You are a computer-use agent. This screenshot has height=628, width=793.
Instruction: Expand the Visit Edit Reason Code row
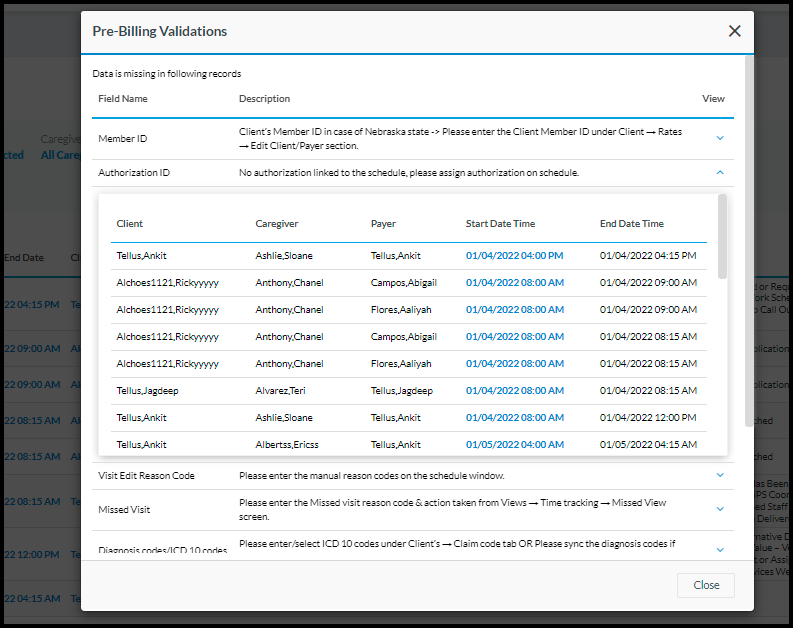point(720,475)
